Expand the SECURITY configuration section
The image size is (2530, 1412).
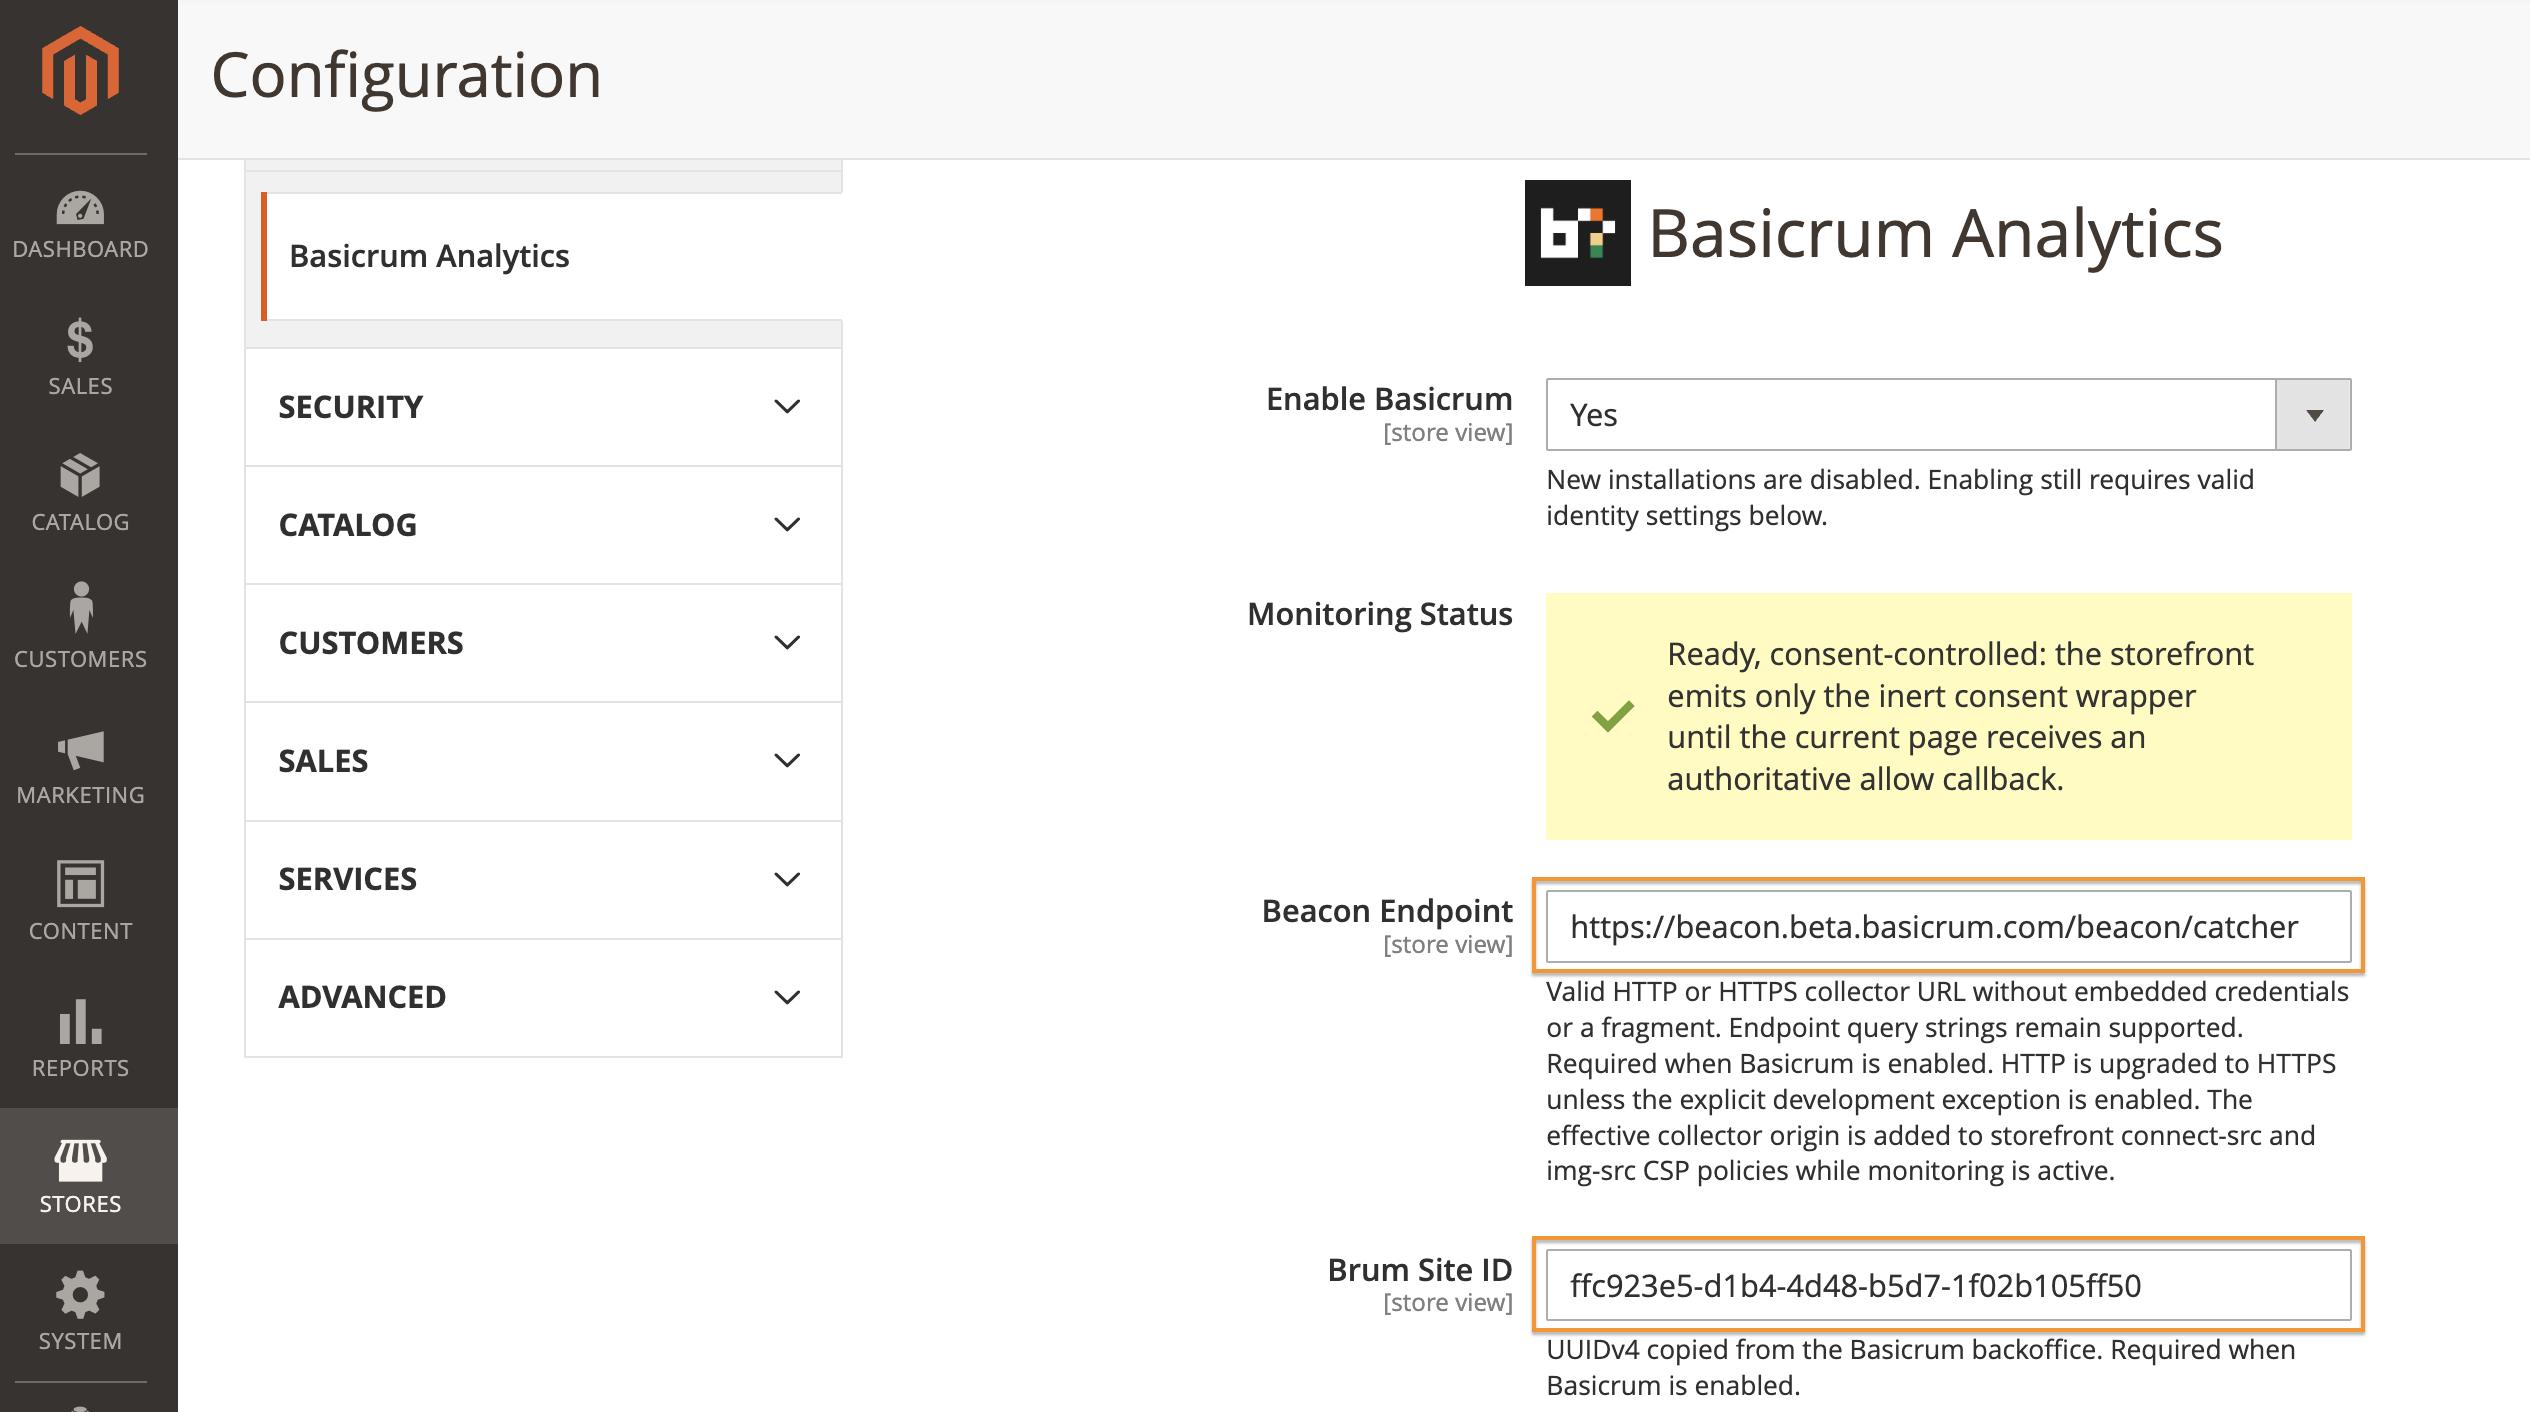[x=543, y=407]
